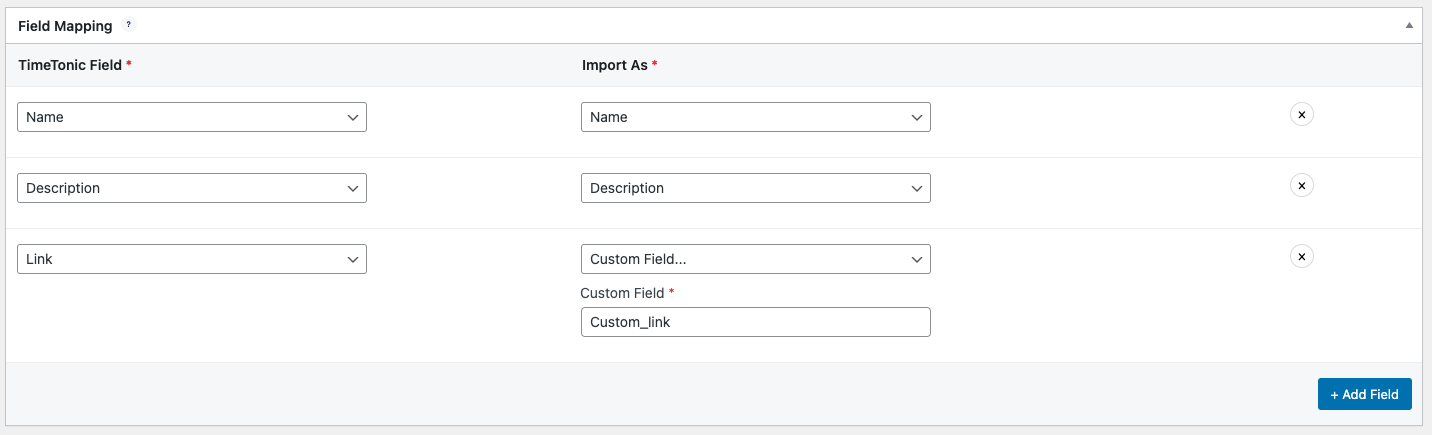Open the Import As dropdown set to Name

point(756,117)
